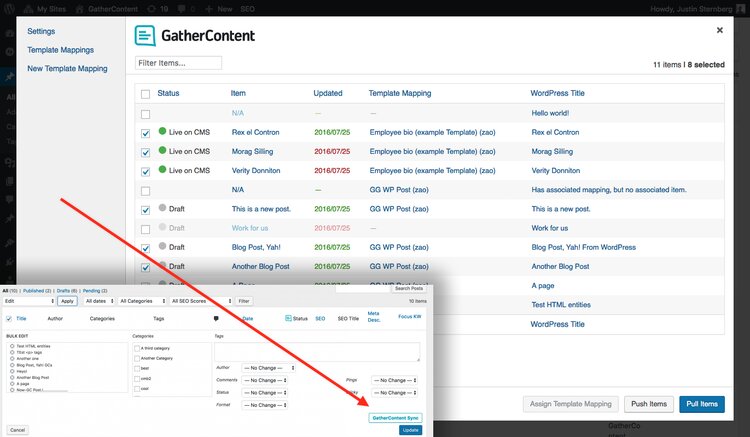Click the green status dot for Rex el Contron

tap(162, 131)
